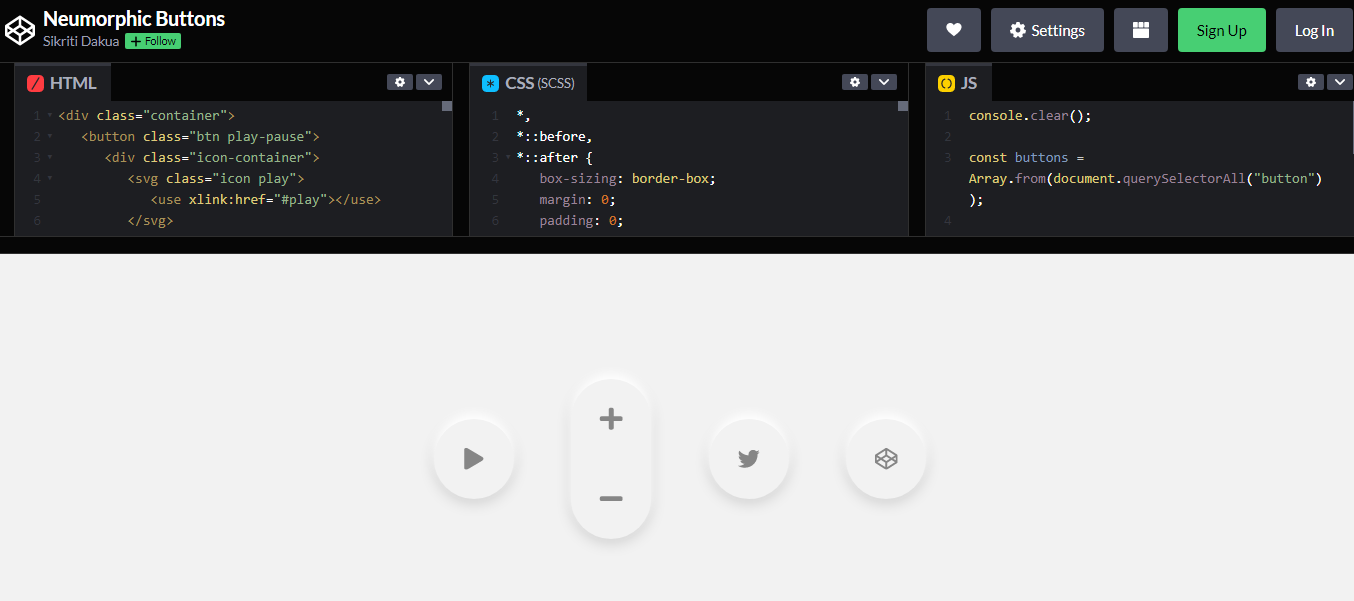Screen dimensions: 1354x601
Task: Expand the CSS editor dropdown chevron
Action: pyautogui.click(x=883, y=82)
